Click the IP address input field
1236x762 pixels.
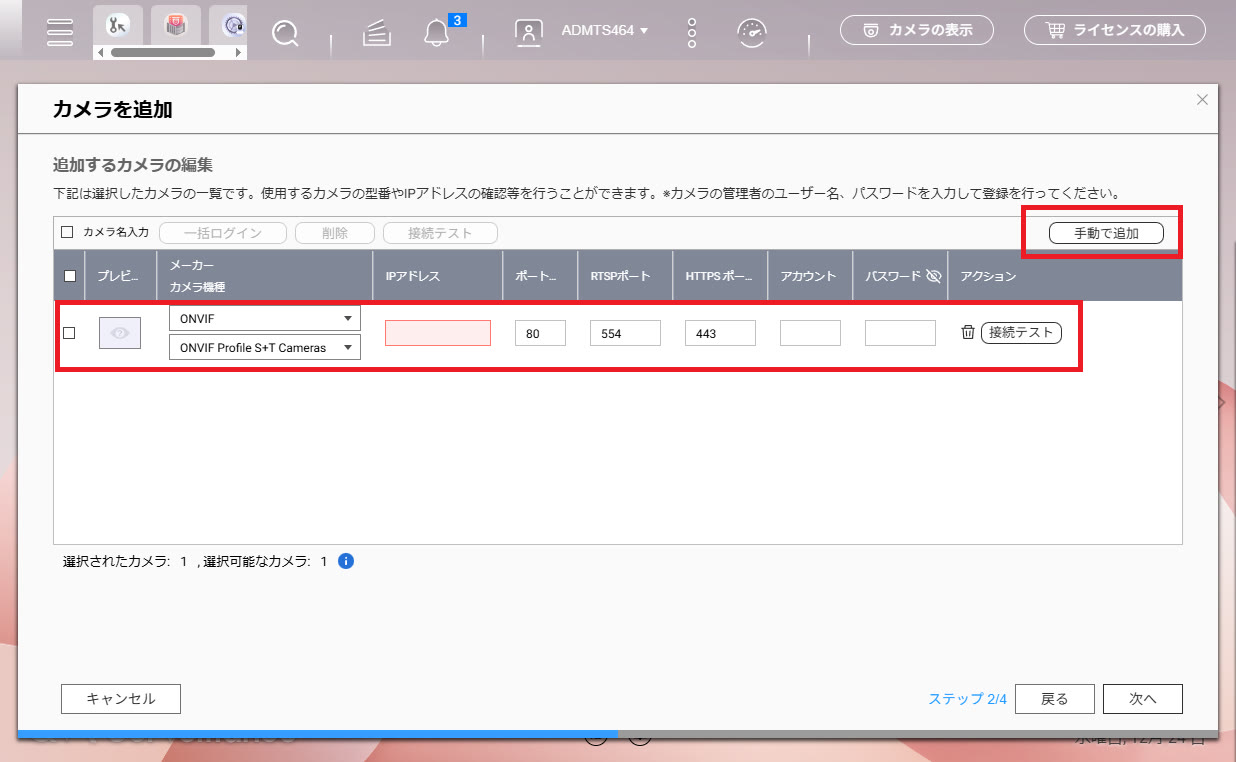[438, 333]
